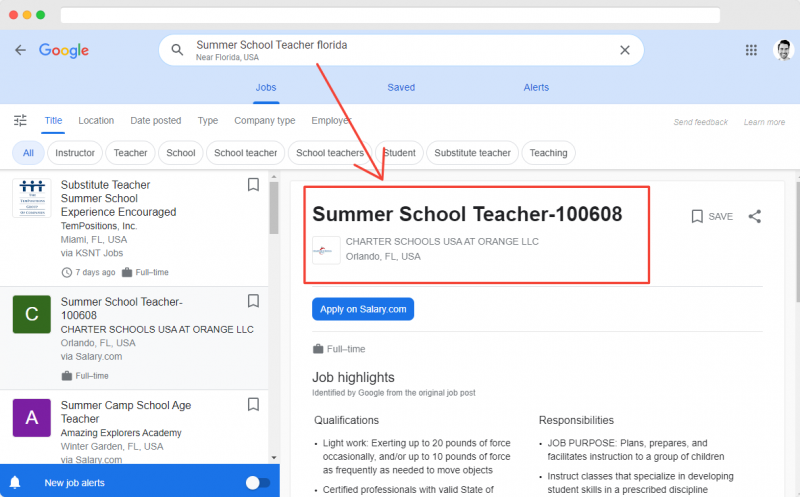Select the Title filter category
Viewport: 800px width, 497px height.
coord(53,120)
